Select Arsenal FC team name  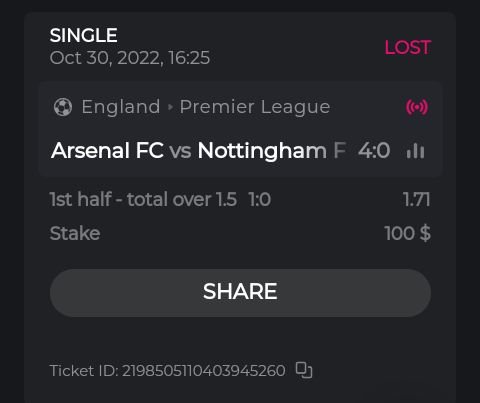107,150
